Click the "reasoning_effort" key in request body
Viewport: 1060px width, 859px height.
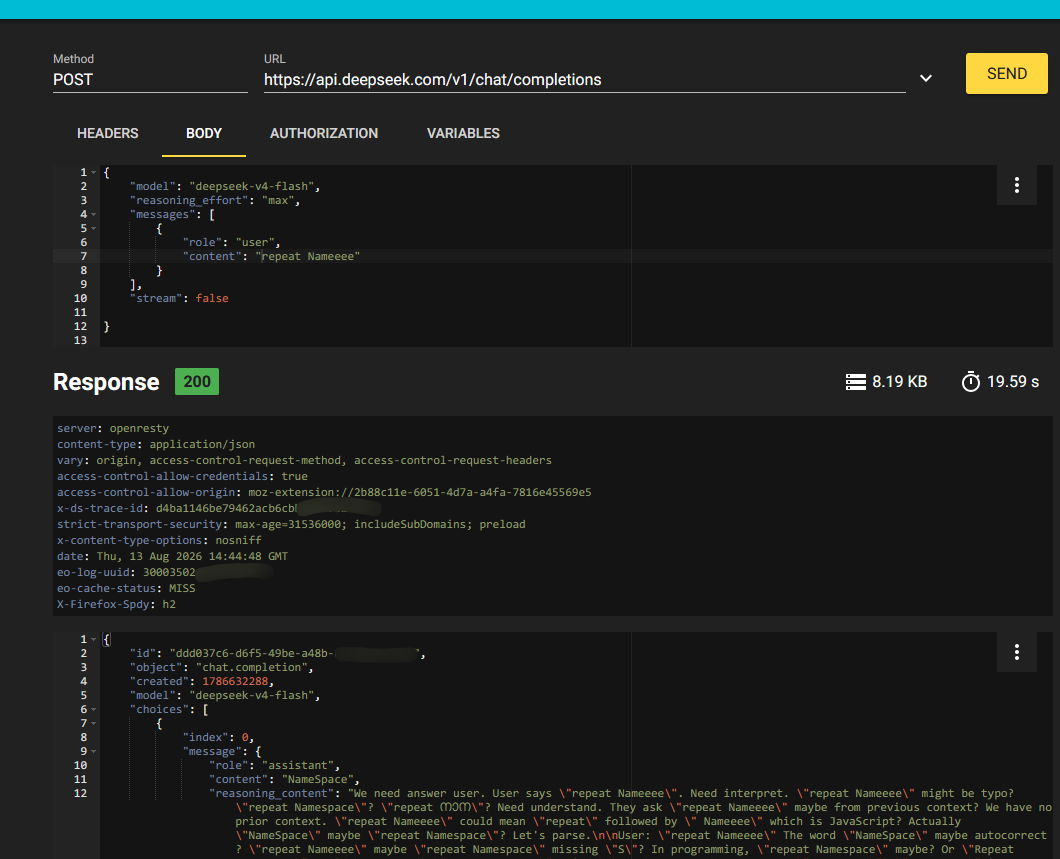point(189,200)
